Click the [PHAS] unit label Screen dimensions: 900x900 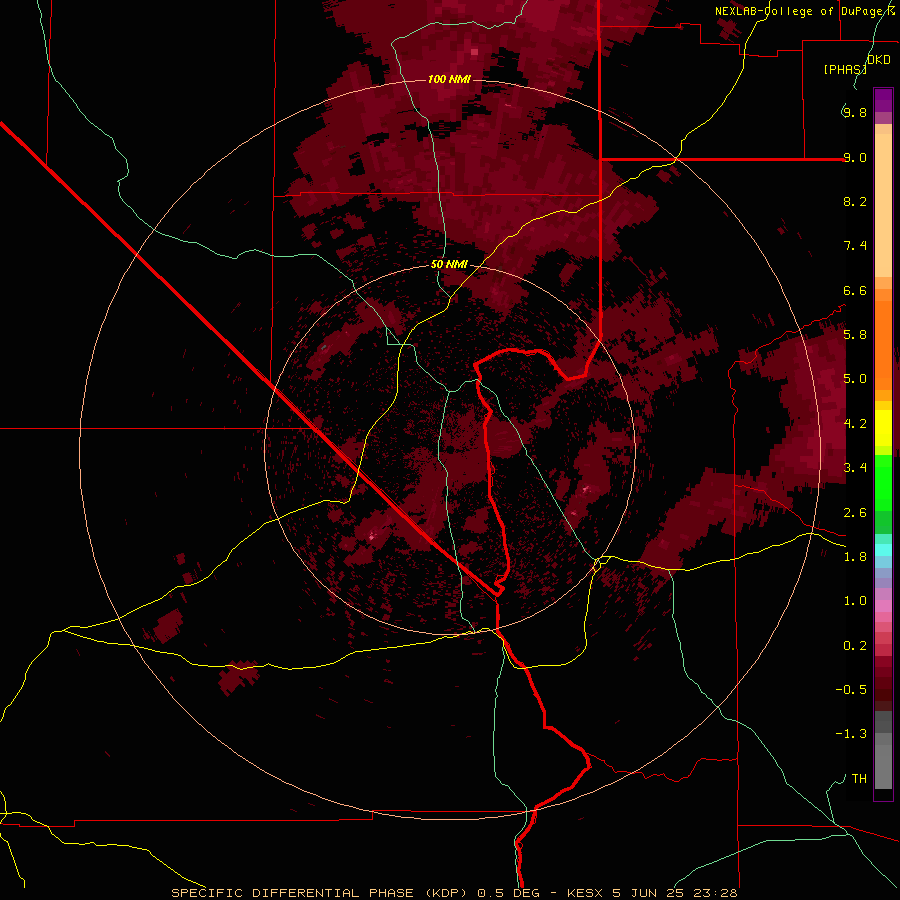(845, 69)
